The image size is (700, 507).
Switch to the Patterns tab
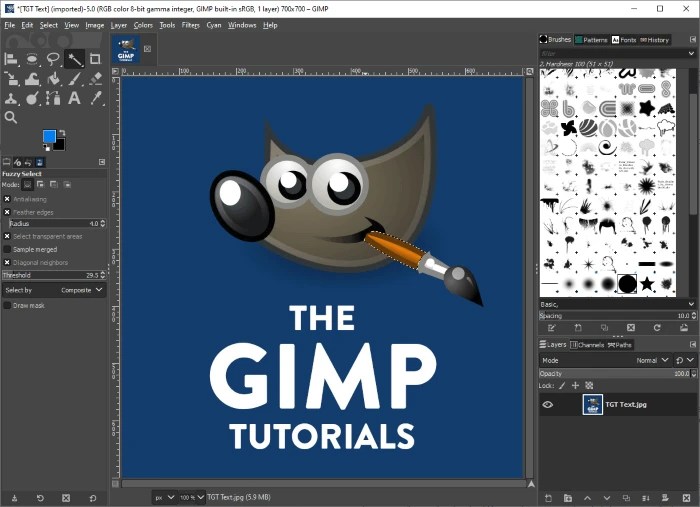[591, 40]
